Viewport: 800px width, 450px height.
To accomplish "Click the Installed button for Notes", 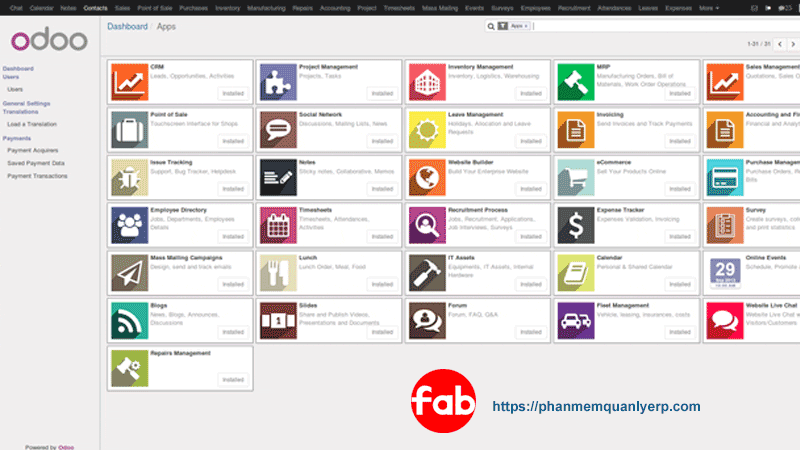I will pos(382,189).
